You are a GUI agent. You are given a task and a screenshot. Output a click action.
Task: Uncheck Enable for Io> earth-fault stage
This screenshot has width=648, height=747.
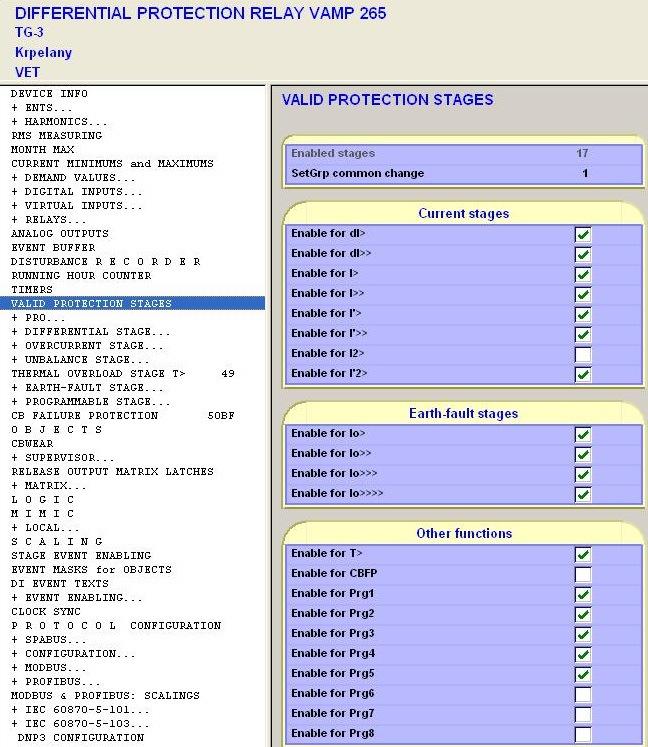coord(583,434)
